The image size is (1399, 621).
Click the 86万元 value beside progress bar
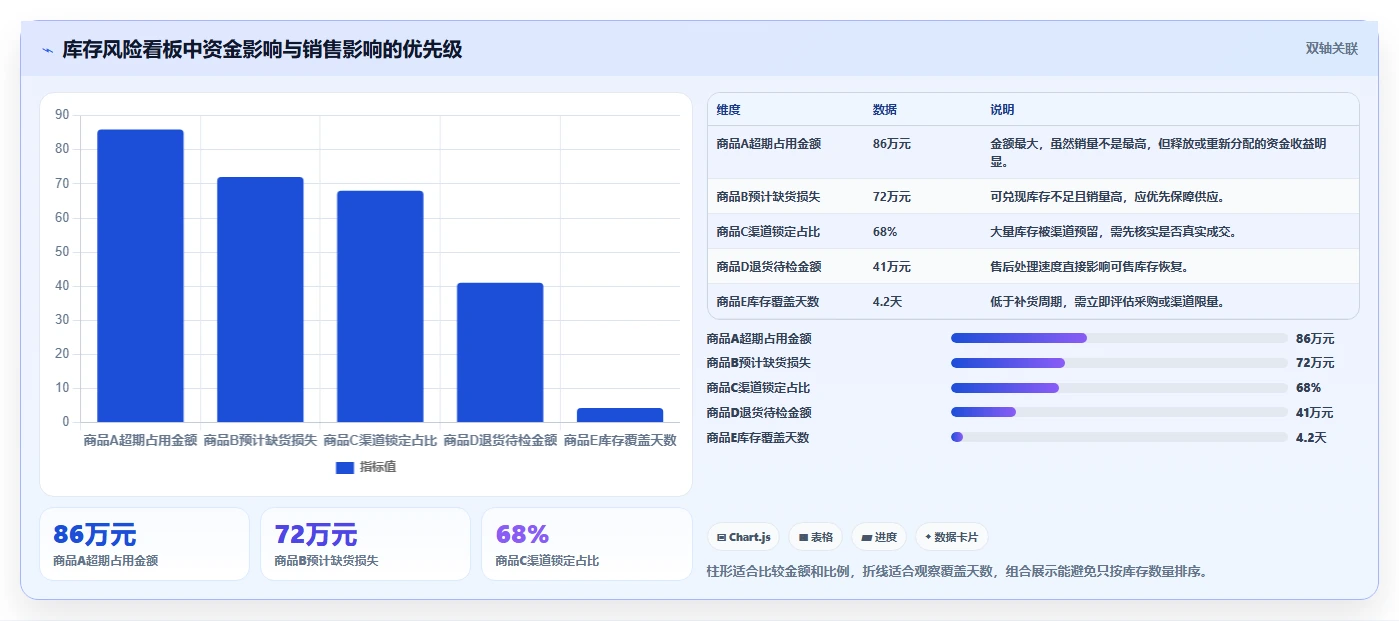click(x=1315, y=338)
